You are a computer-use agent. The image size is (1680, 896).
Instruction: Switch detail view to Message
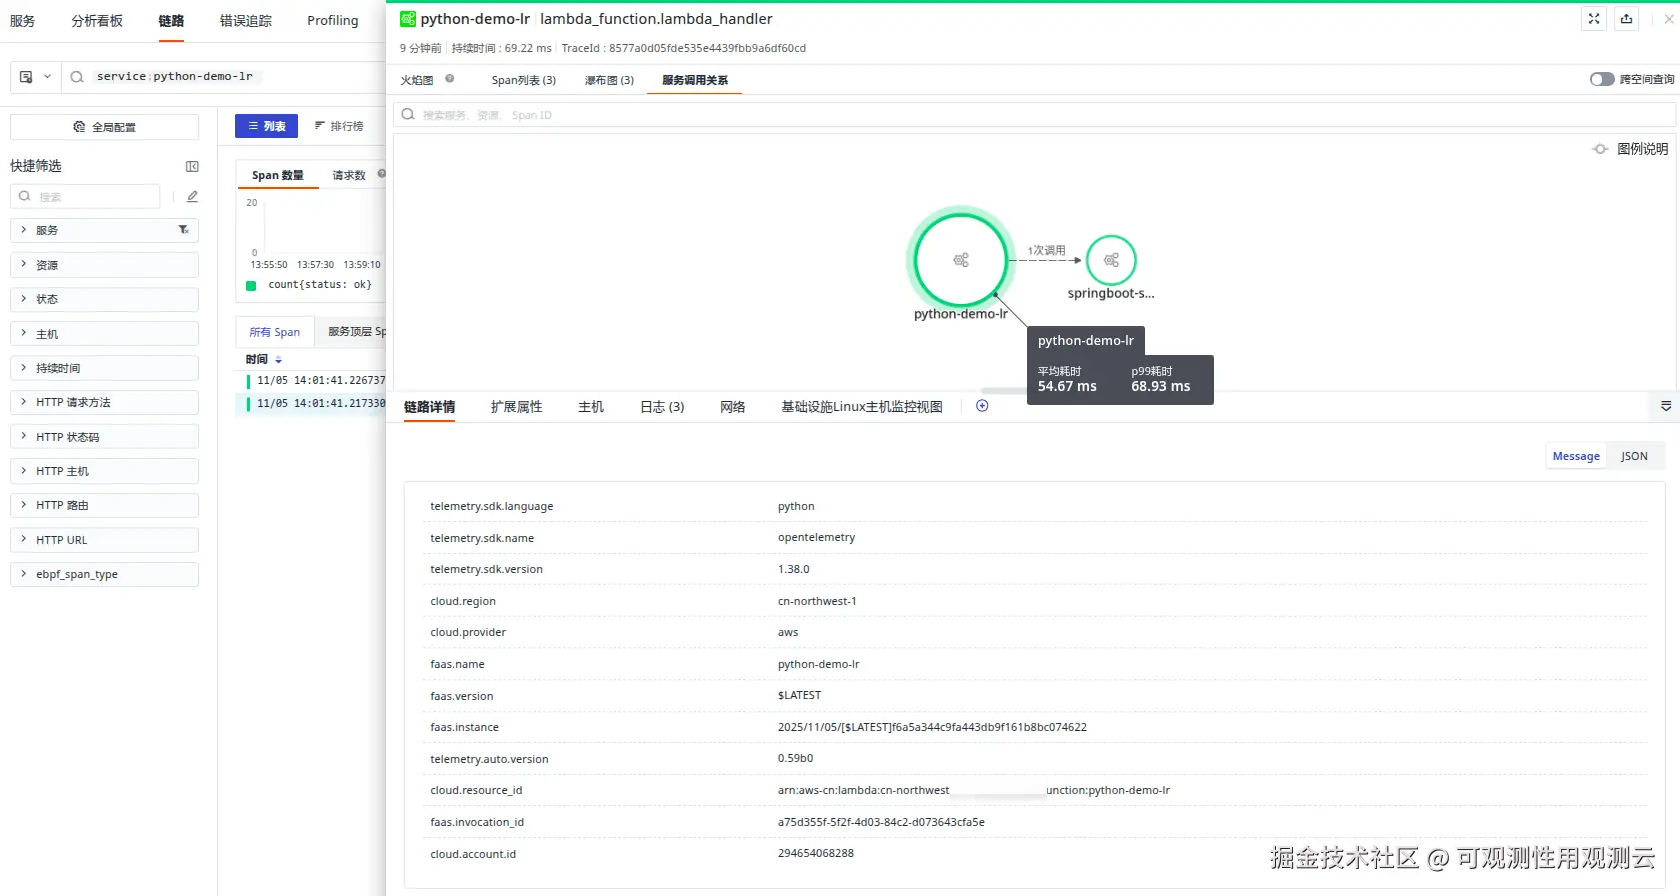1576,456
